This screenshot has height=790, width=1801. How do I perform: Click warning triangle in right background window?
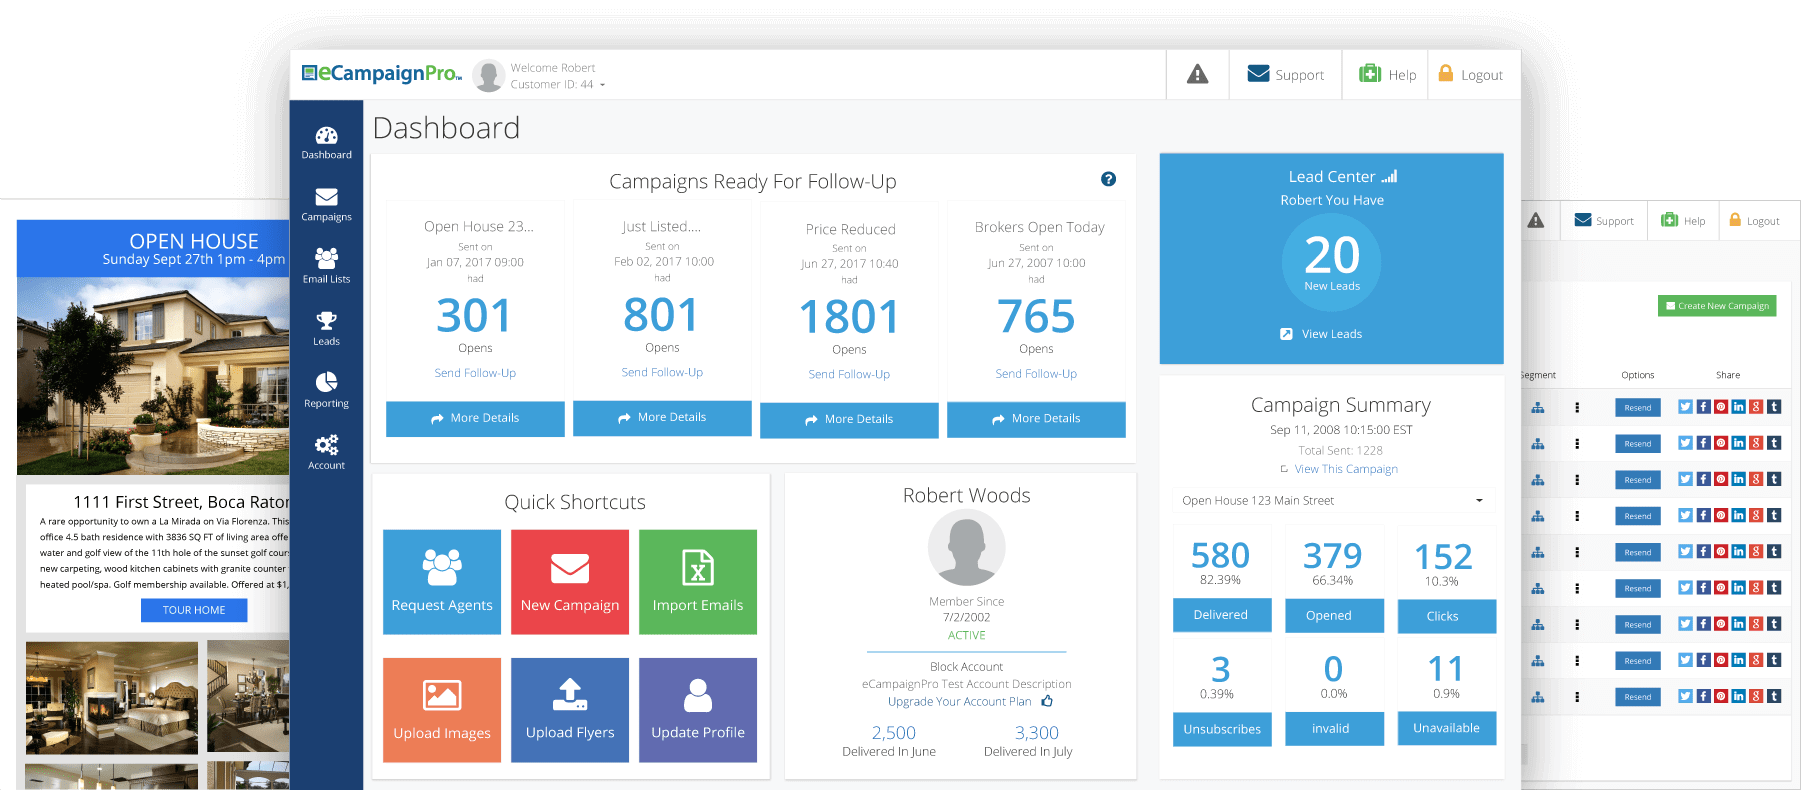(1536, 220)
